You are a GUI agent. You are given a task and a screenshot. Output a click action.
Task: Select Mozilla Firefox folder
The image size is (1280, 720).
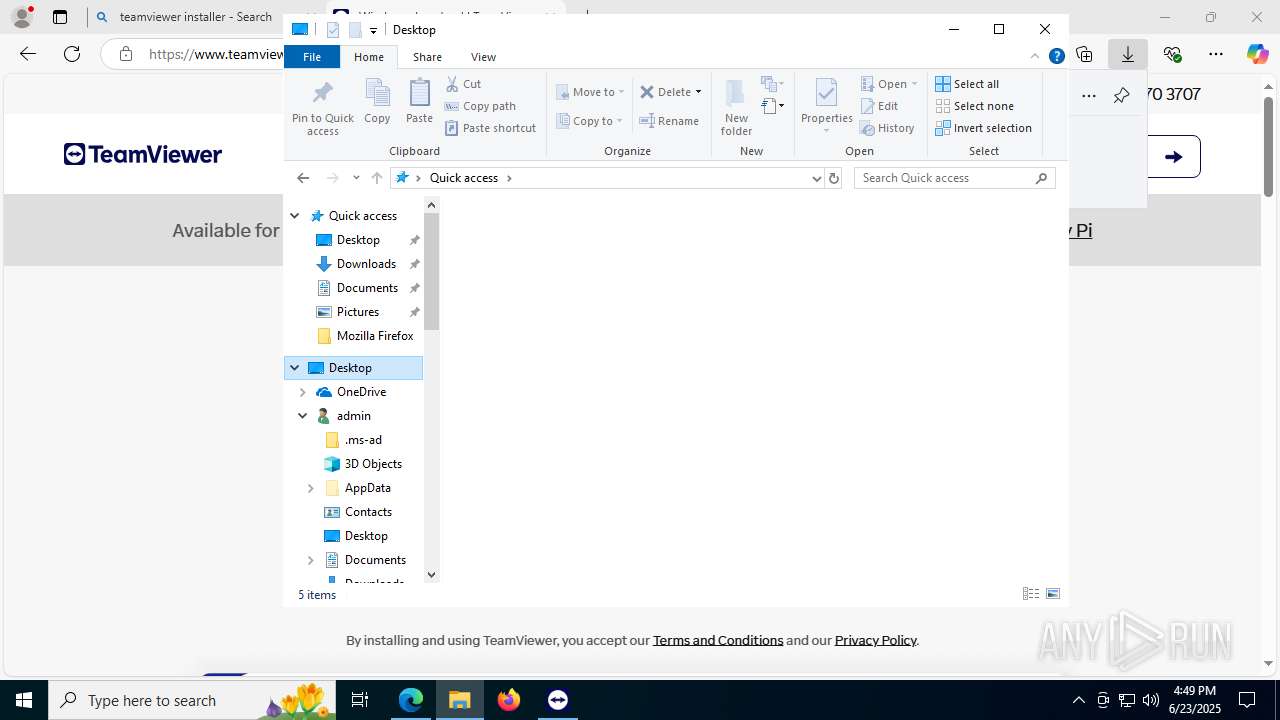(x=375, y=336)
